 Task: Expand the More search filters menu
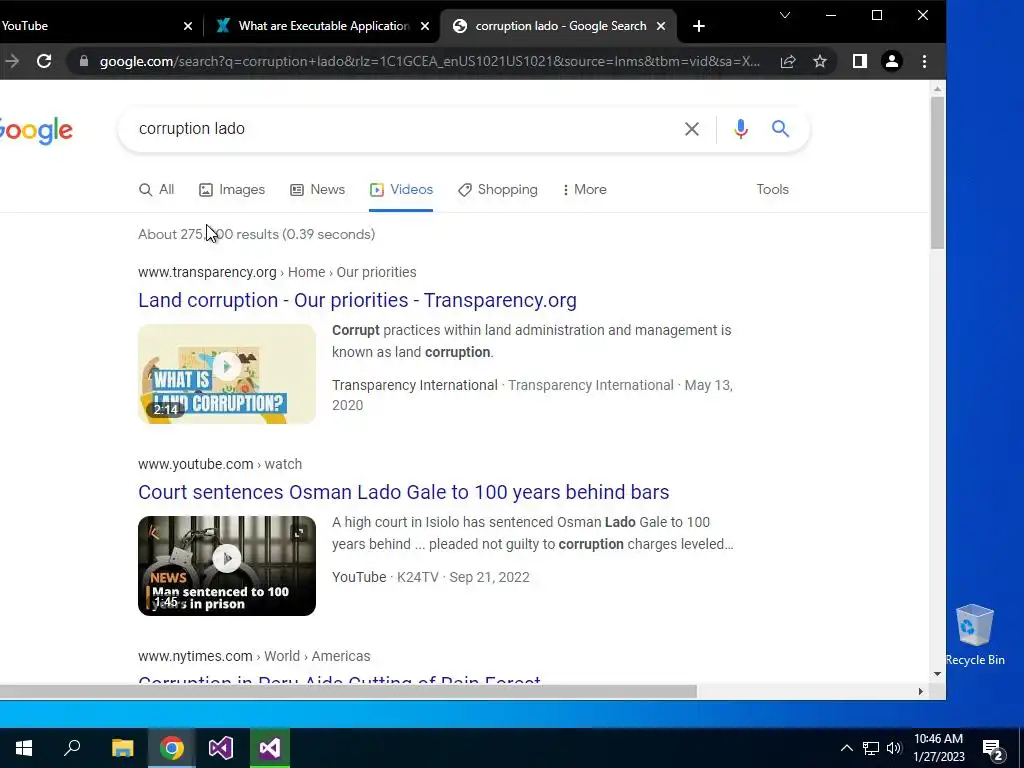click(x=584, y=189)
